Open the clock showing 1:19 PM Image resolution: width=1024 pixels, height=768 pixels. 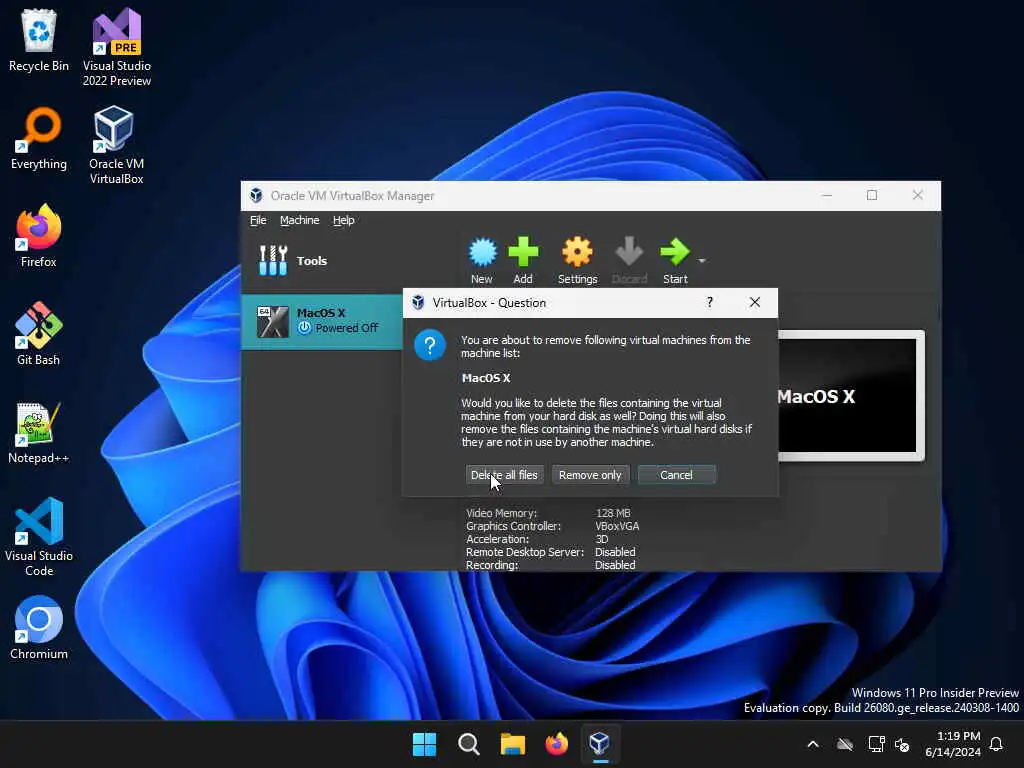click(x=953, y=744)
